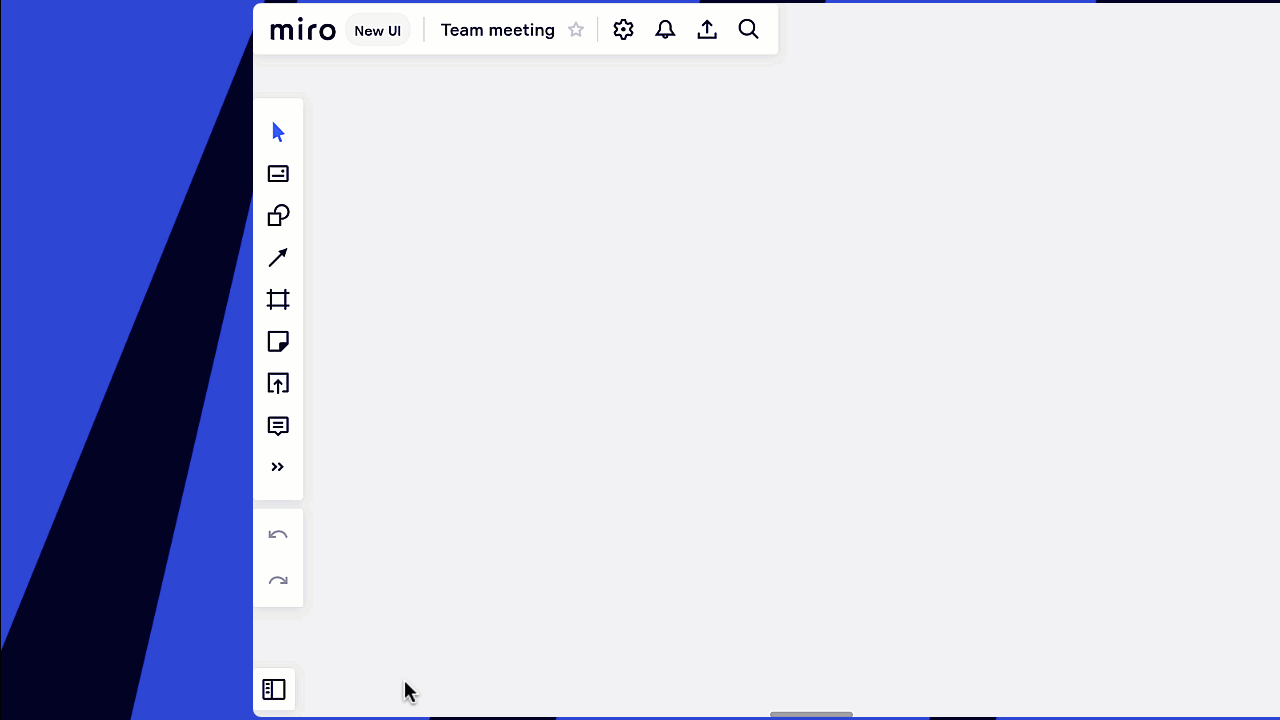The width and height of the screenshot is (1280, 720).
Task: Click the New UI badge
Action: click(x=377, y=31)
